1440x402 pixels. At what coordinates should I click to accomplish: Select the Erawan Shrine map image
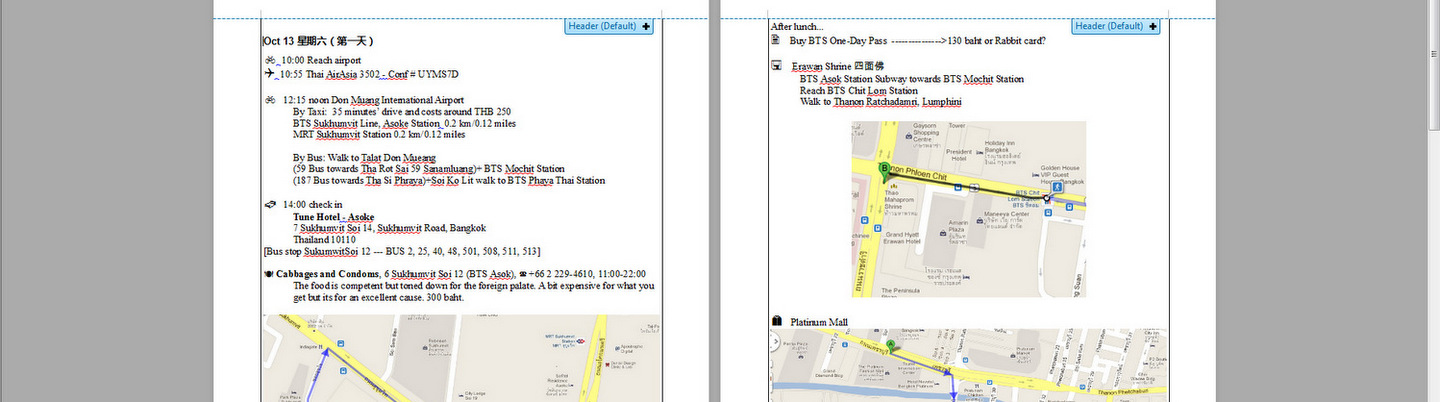point(968,209)
